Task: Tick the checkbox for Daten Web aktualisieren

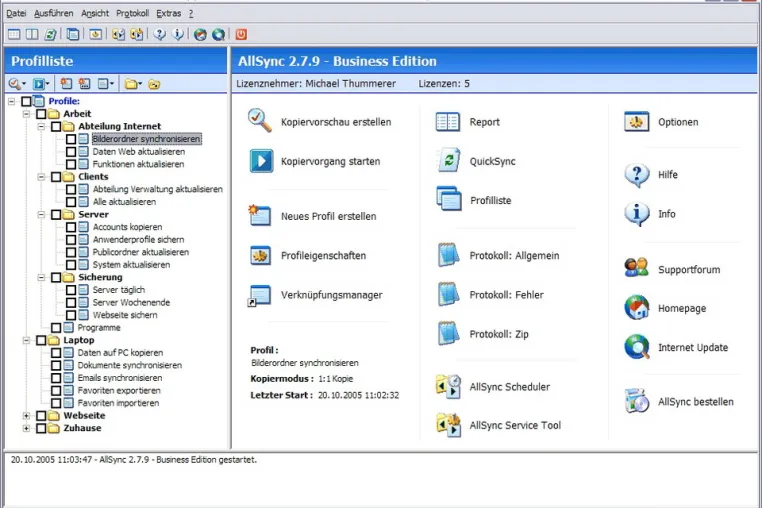Action: [x=71, y=152]
